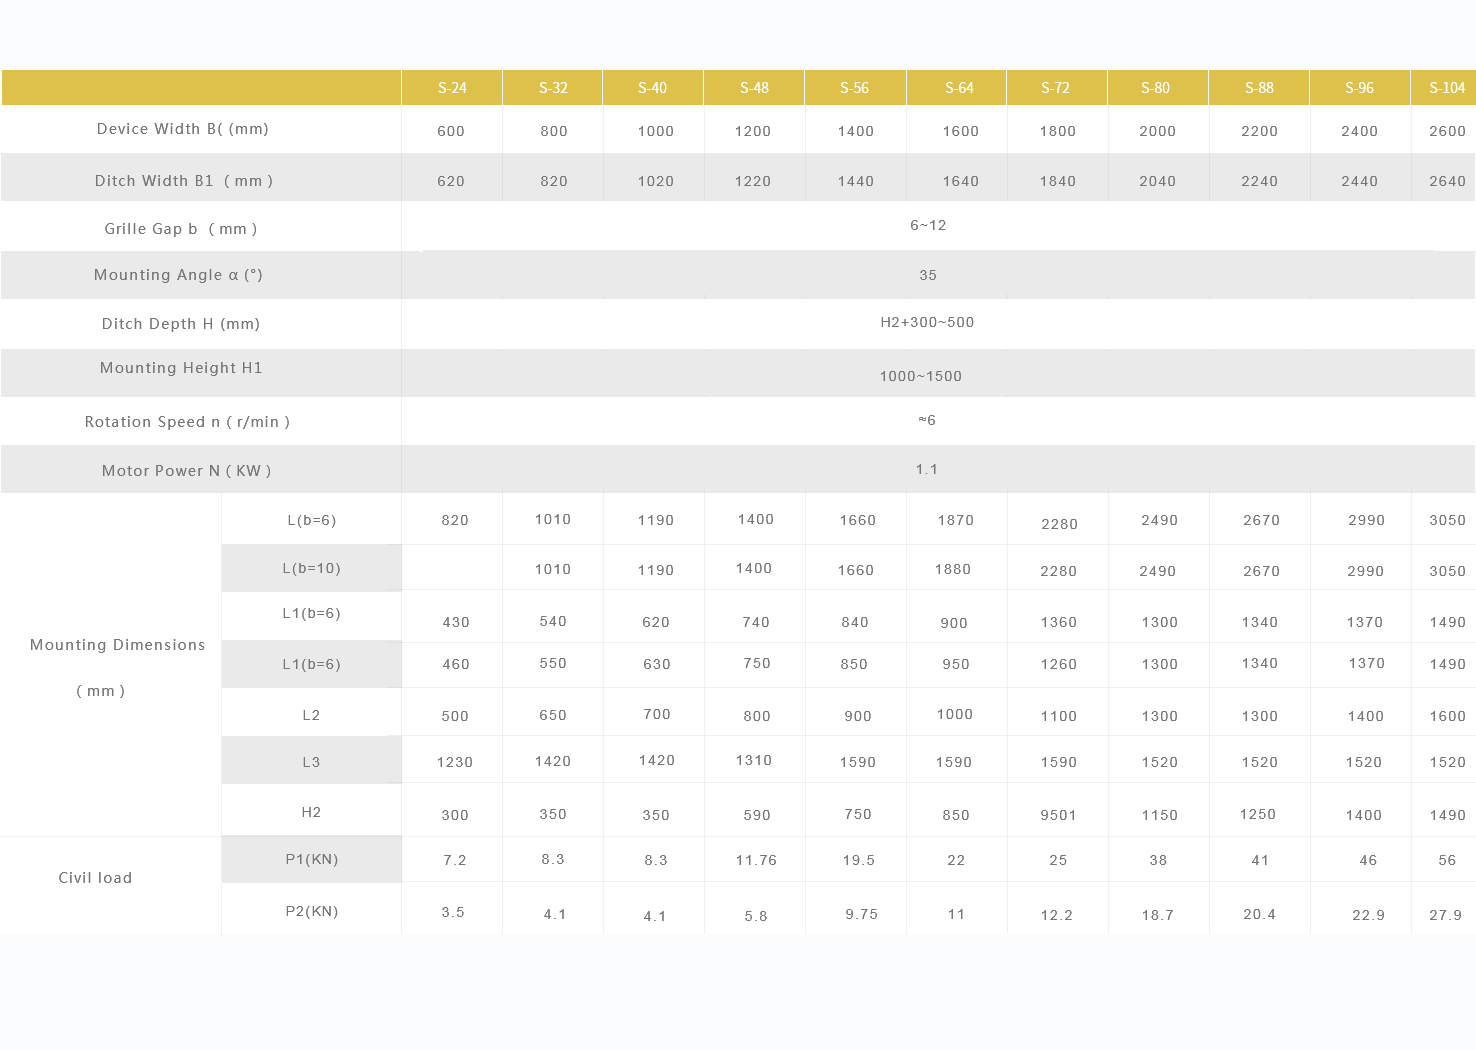The image size is (1476, 1050).
Task: Click the Device Width B row label
Action: pos(183,129)
